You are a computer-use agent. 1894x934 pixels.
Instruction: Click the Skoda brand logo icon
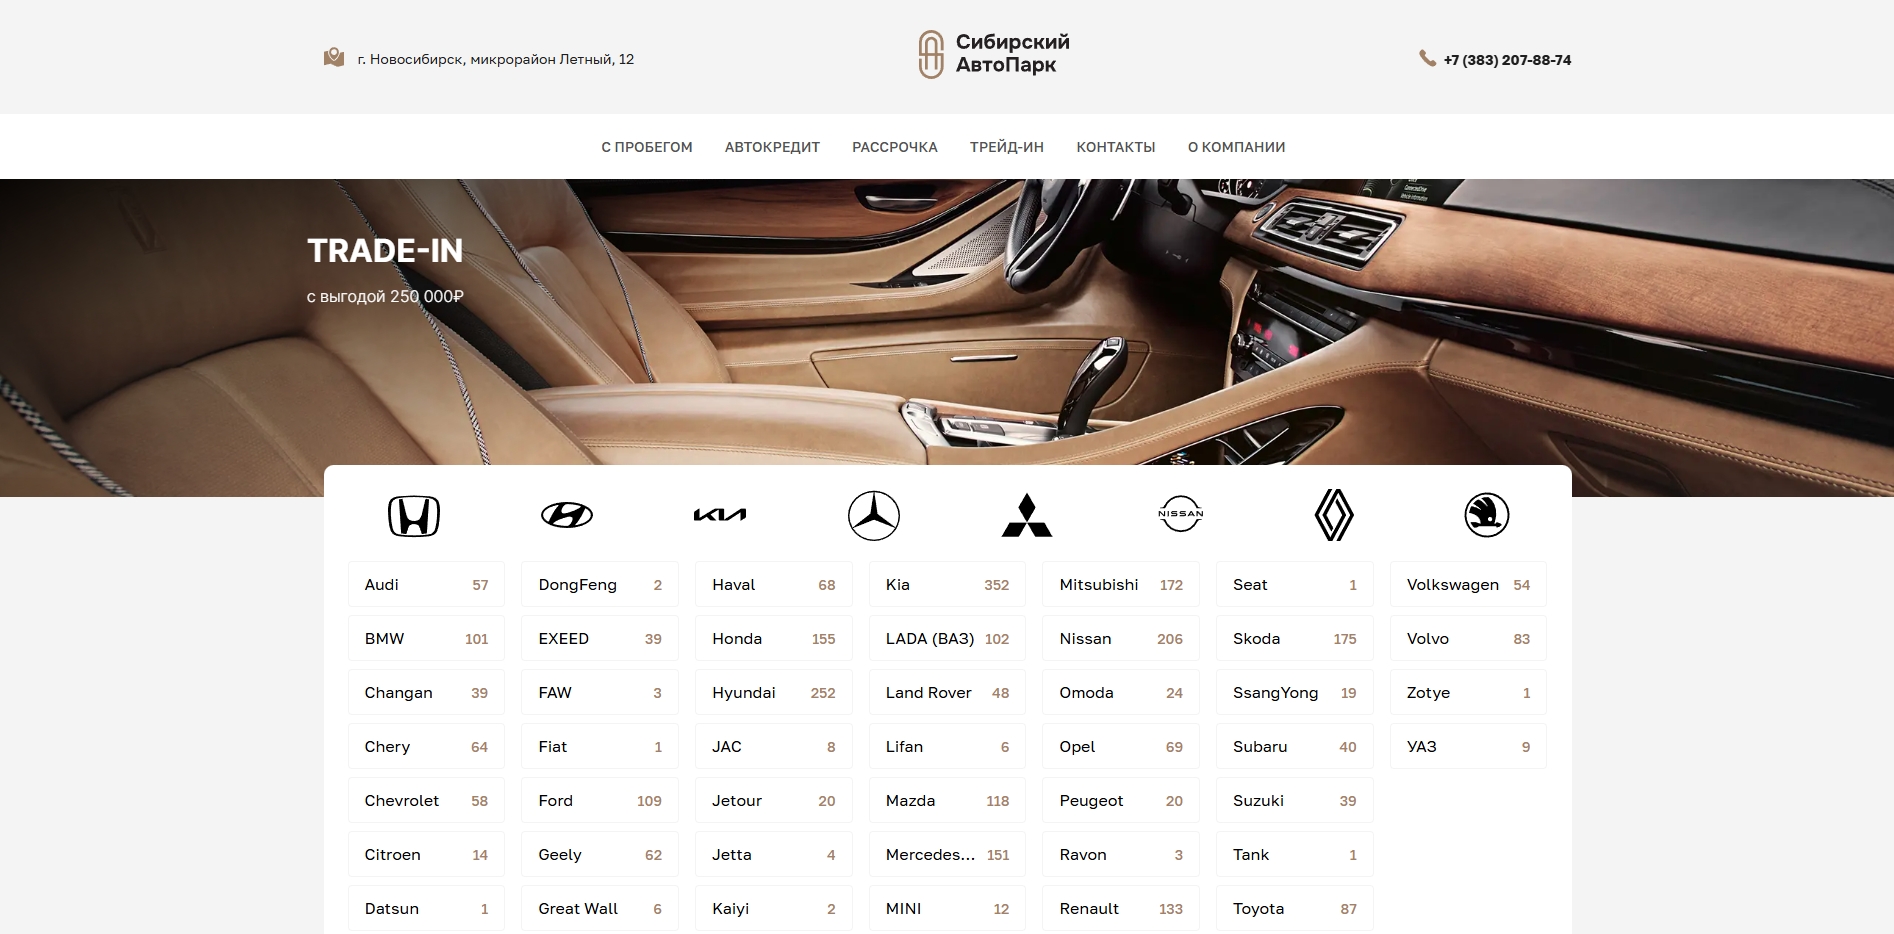(x=1487, y=515)
